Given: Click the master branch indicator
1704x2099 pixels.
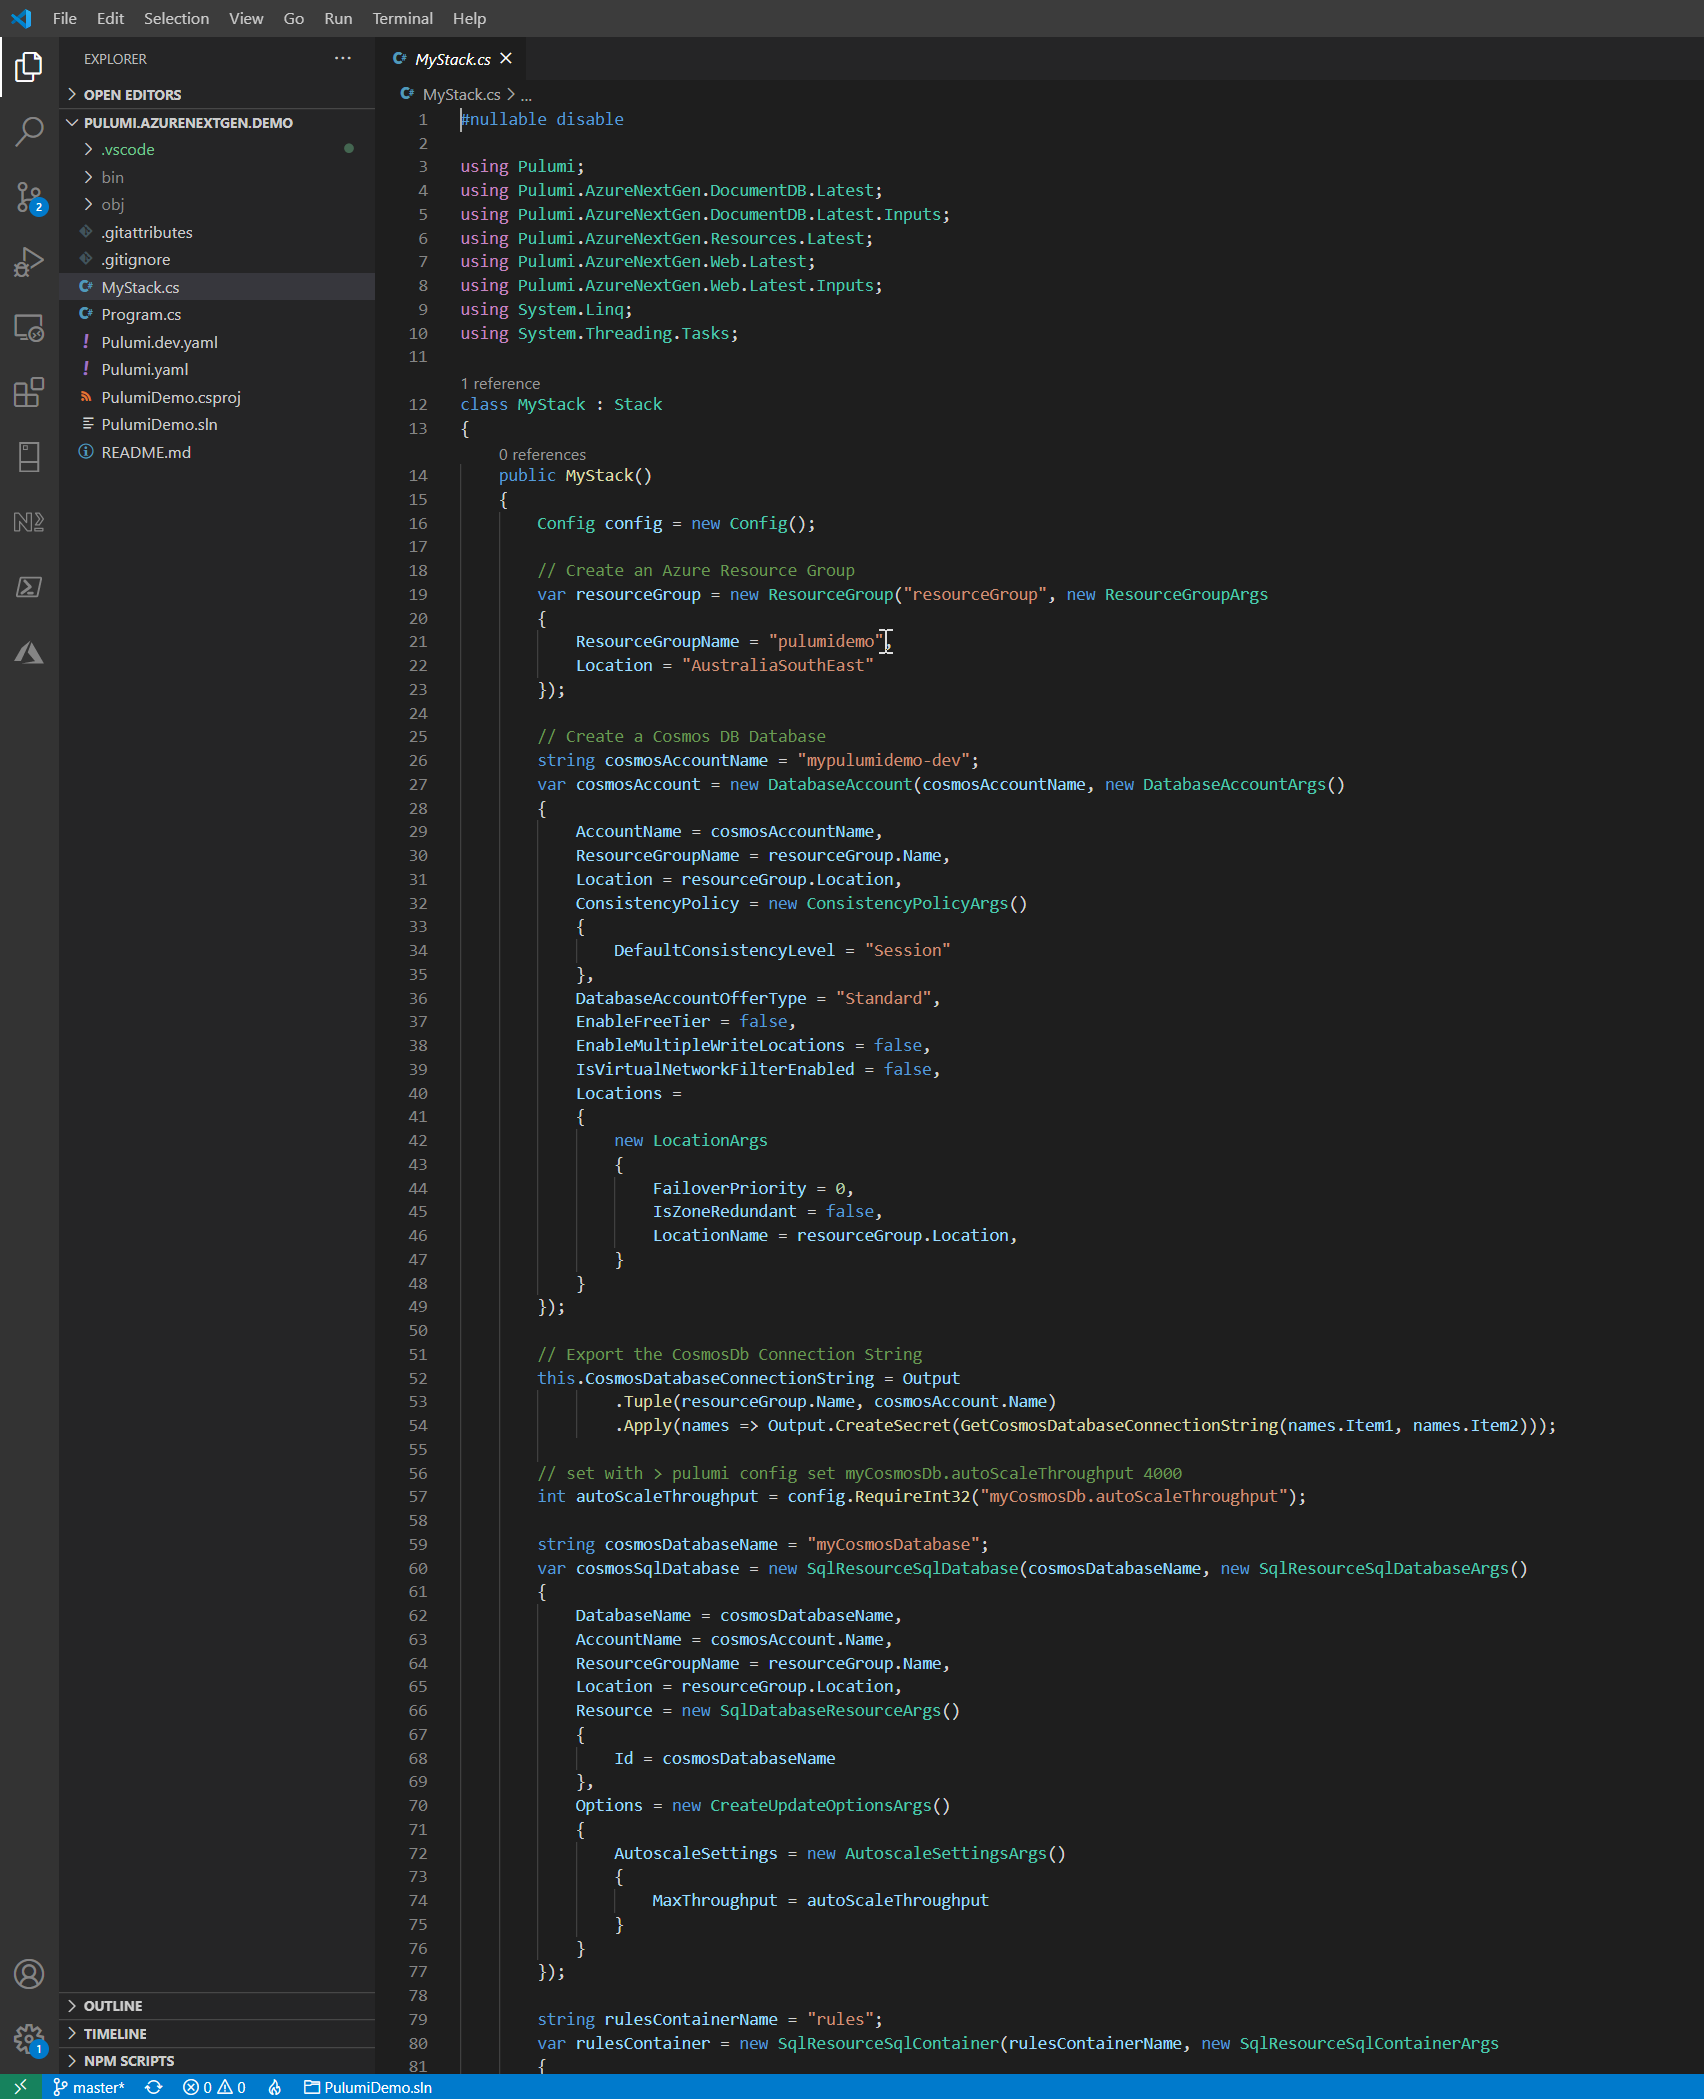Looking at the screenshot, I should (x=90, y=2087).
